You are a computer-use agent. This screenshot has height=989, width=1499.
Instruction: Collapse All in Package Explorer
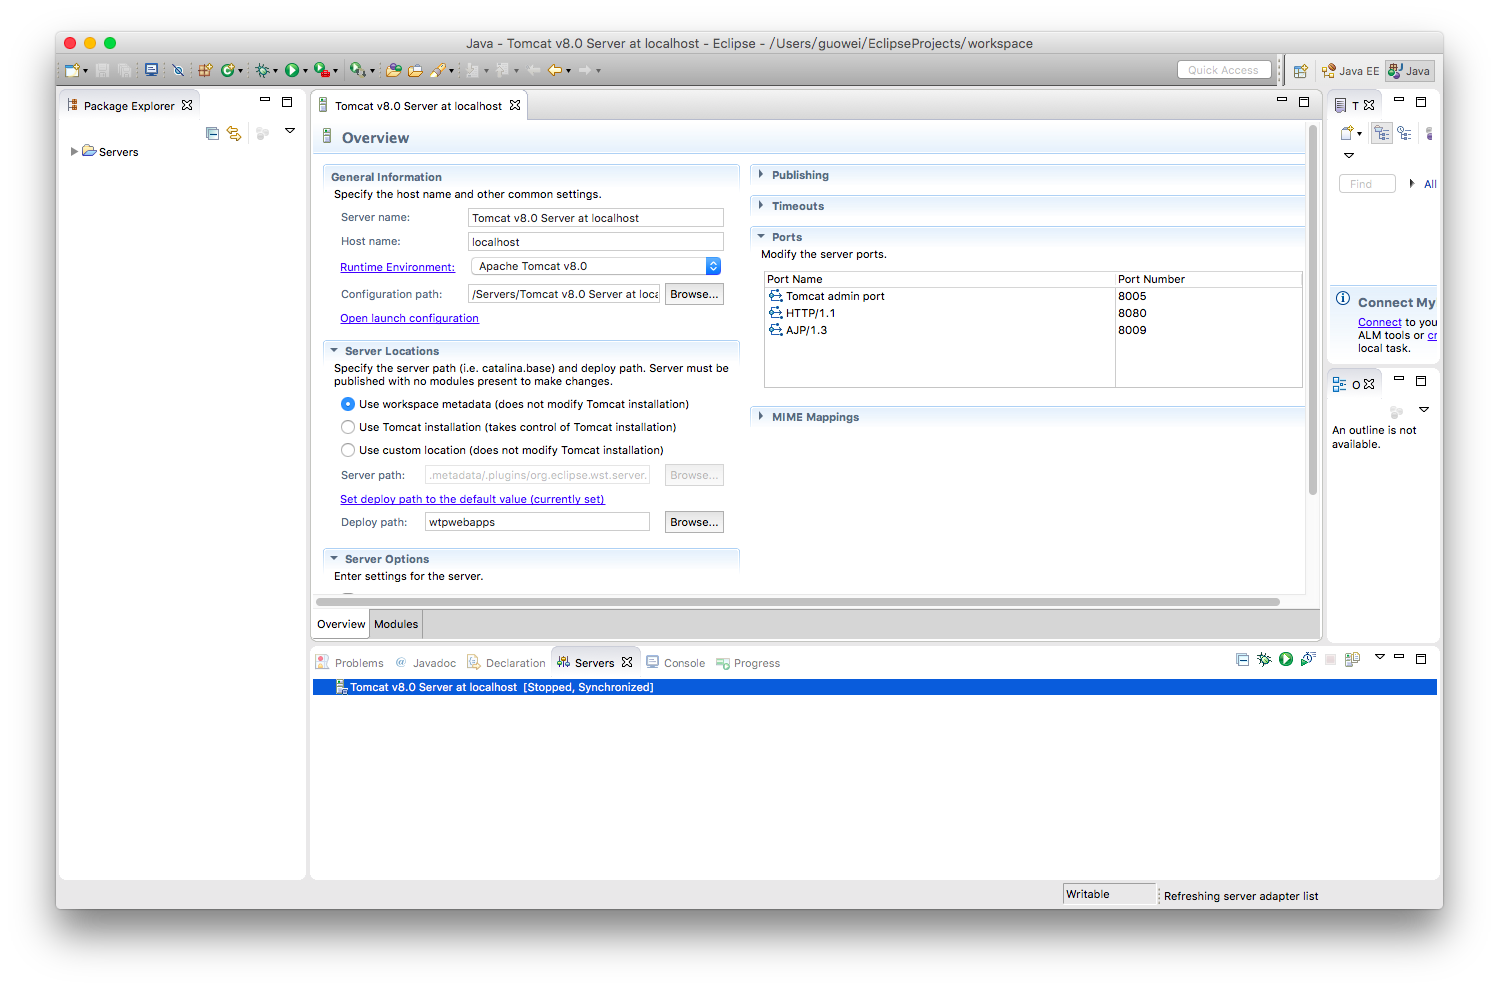coord(212,133)
